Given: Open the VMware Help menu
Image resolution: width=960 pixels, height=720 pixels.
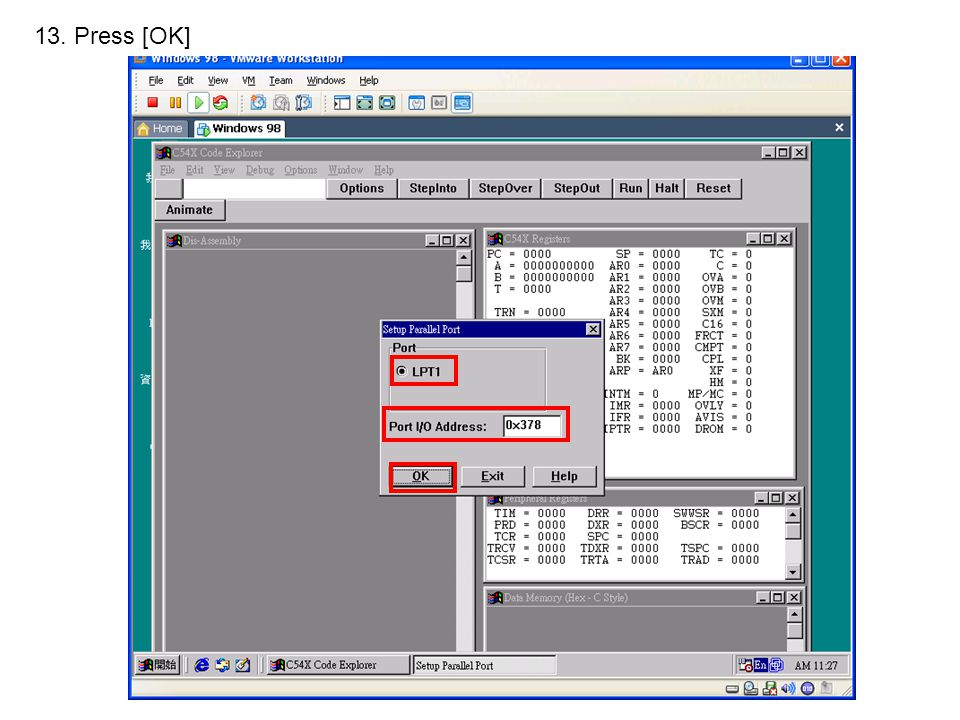Looking at the screenshot, I should [x=369, y=80].
